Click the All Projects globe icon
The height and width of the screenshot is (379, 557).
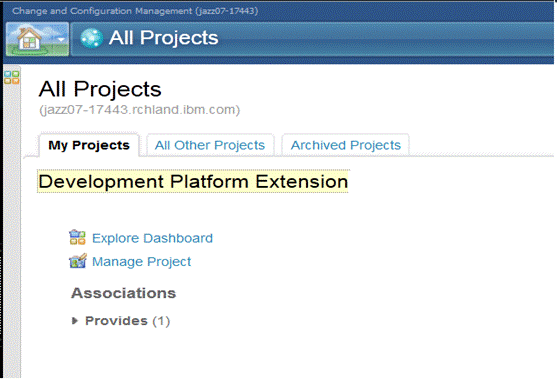point(92,38)
